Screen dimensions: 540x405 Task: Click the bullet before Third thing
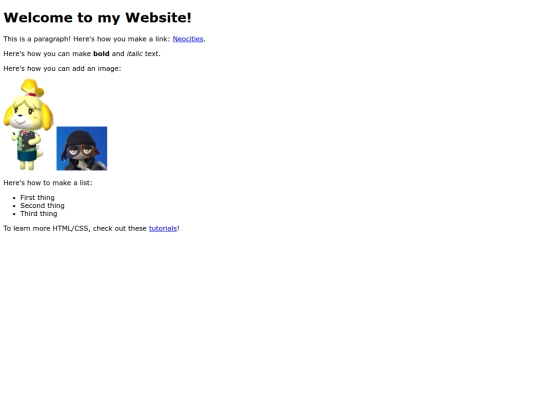click(x=14, y=214)
